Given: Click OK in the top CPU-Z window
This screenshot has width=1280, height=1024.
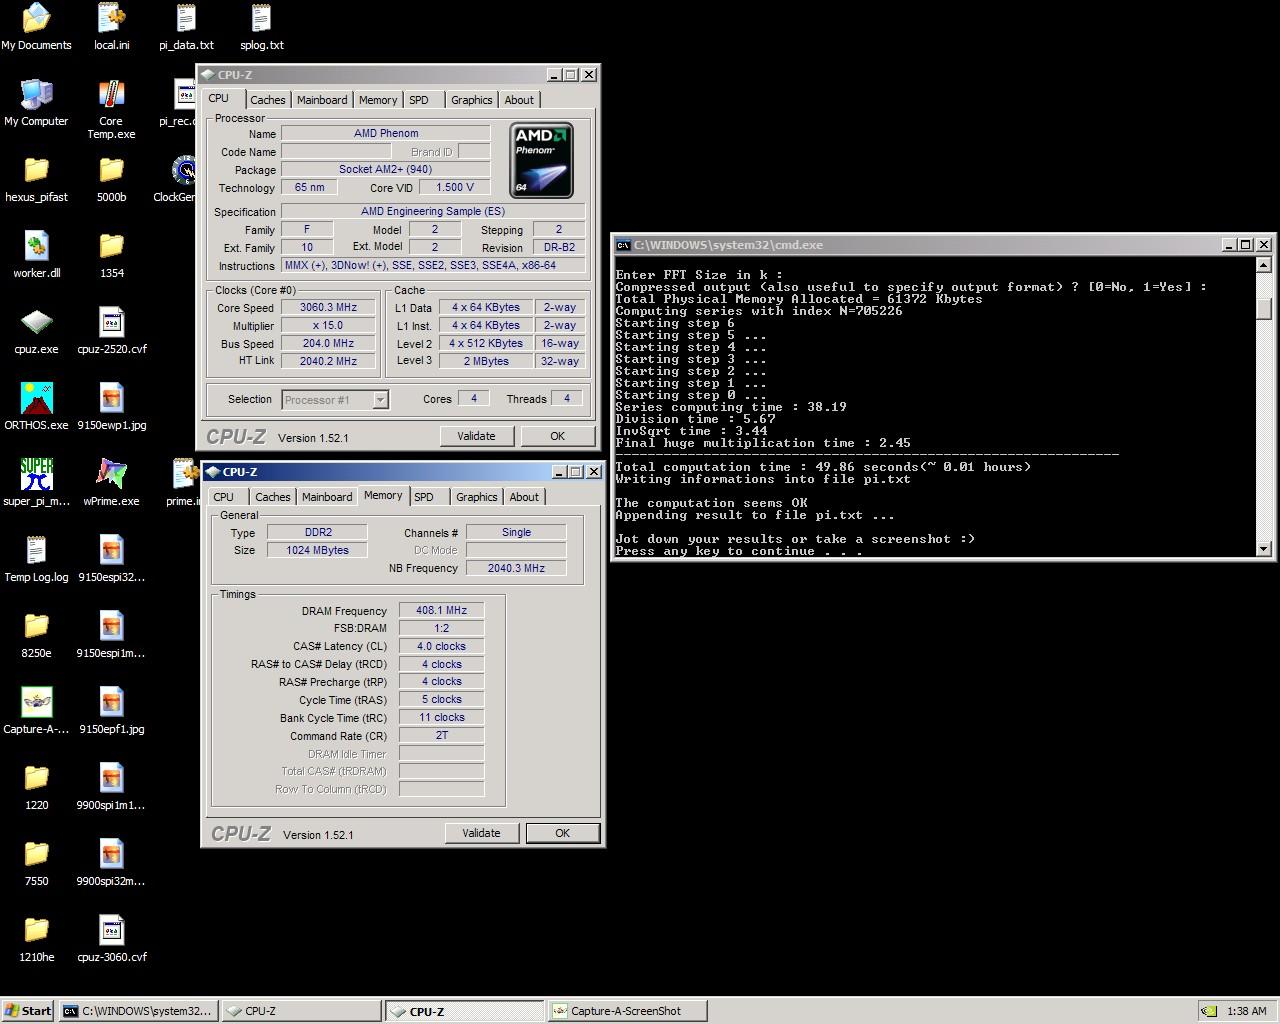Looking at the screenshot, I should [x=557, y=436].
